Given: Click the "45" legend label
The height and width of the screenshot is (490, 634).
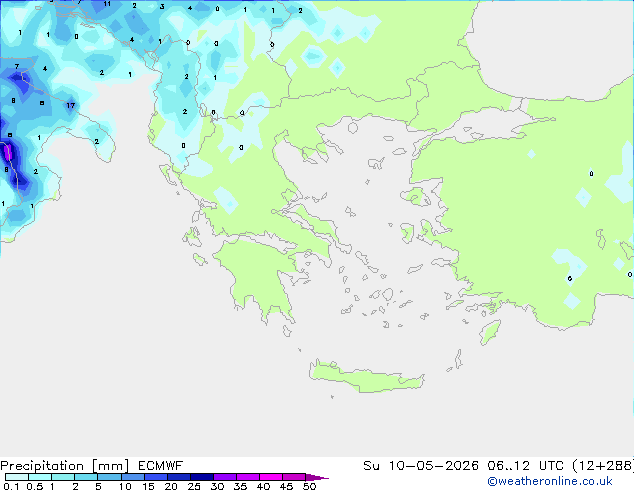Looking at the screenshot, I should [x=286, y=486].
